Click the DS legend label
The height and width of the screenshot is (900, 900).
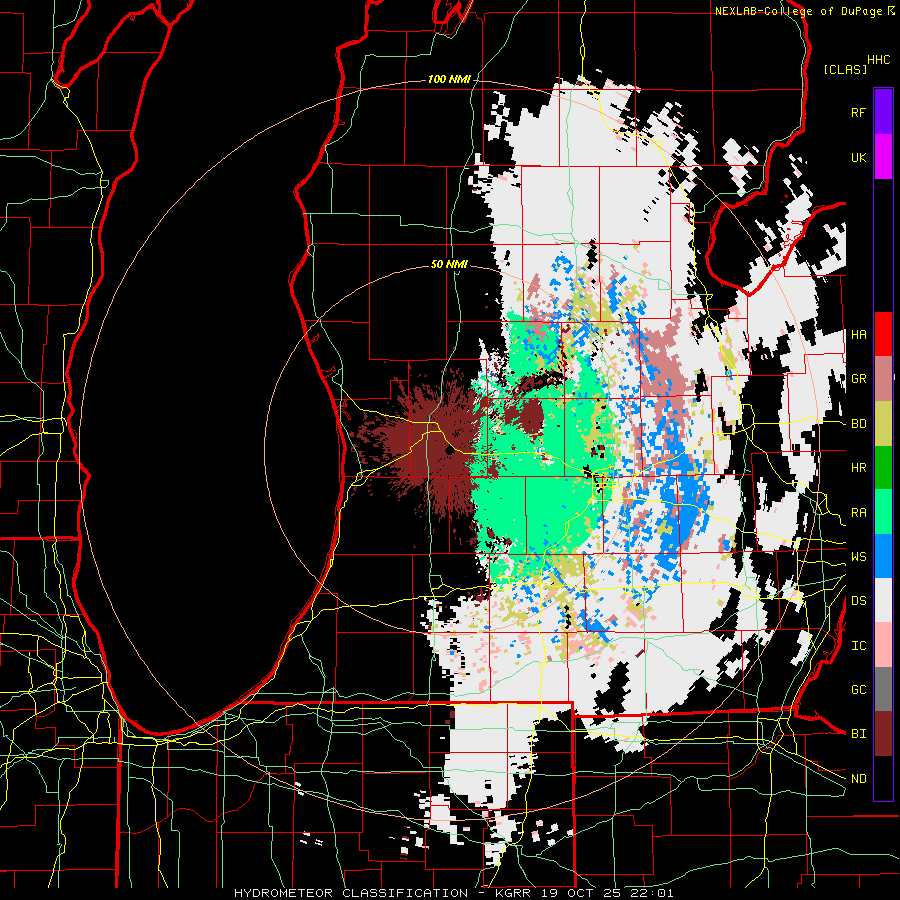pyautogui.click(x=859, y=601)
